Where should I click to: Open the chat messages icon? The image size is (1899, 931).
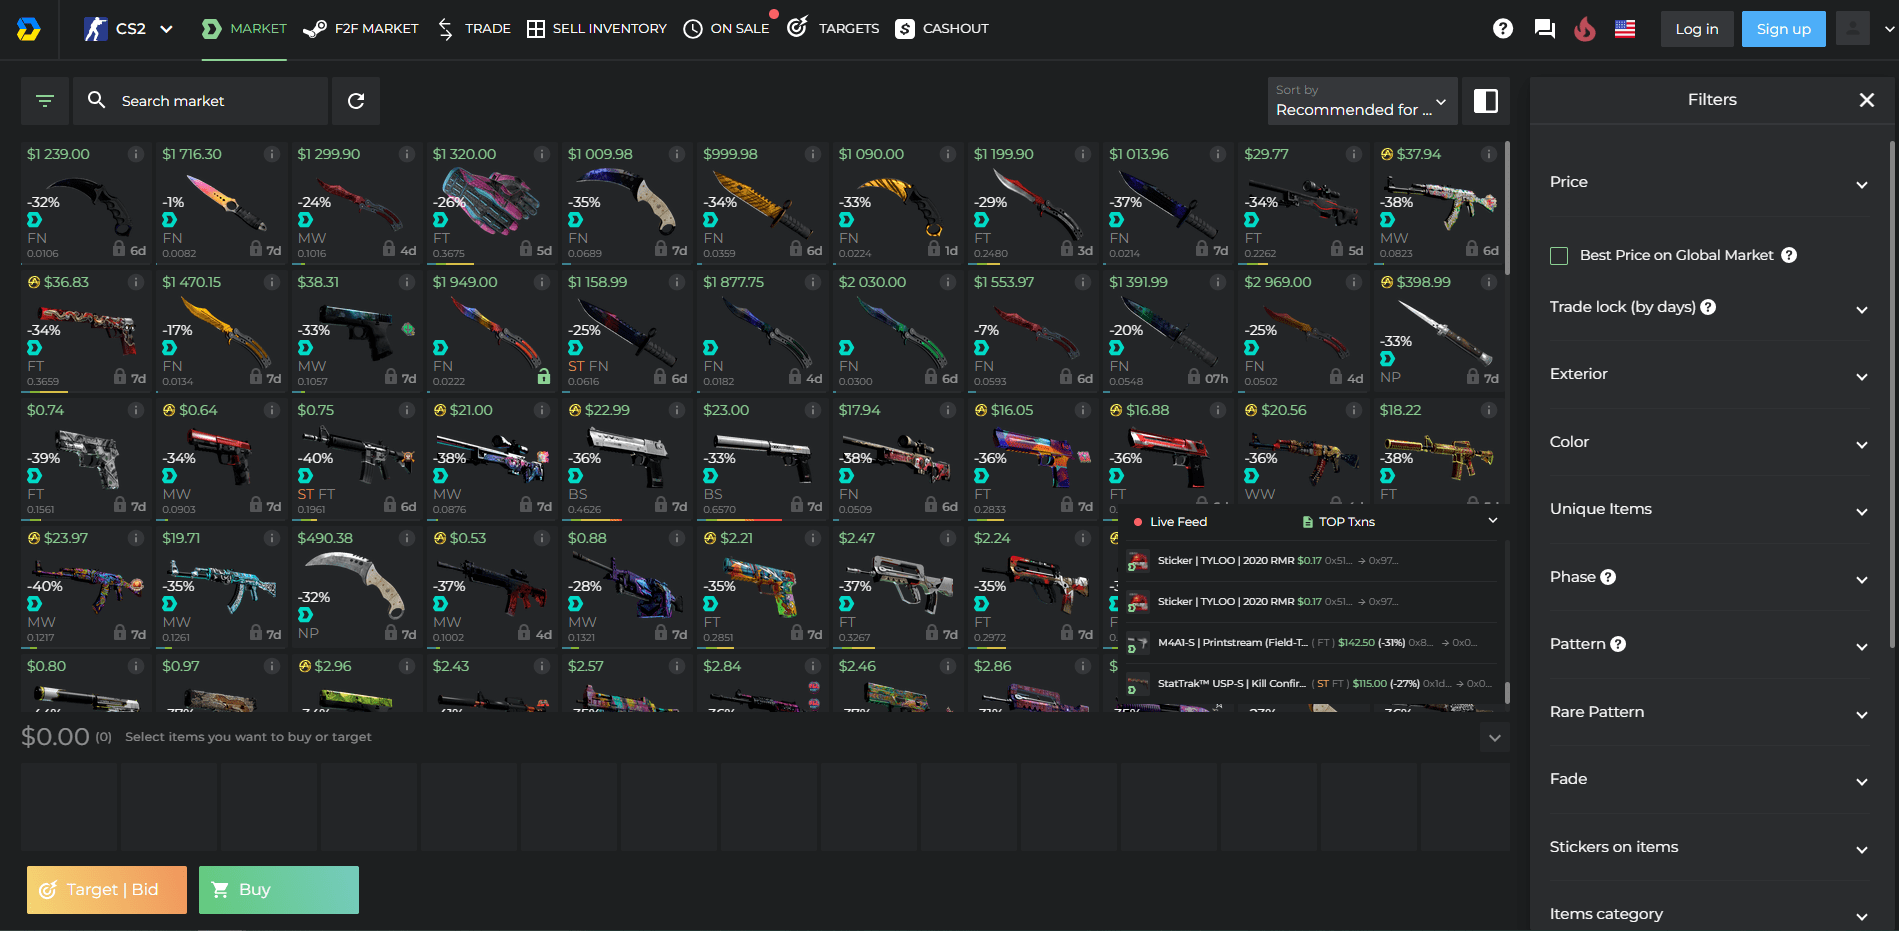pos(1545,29)
